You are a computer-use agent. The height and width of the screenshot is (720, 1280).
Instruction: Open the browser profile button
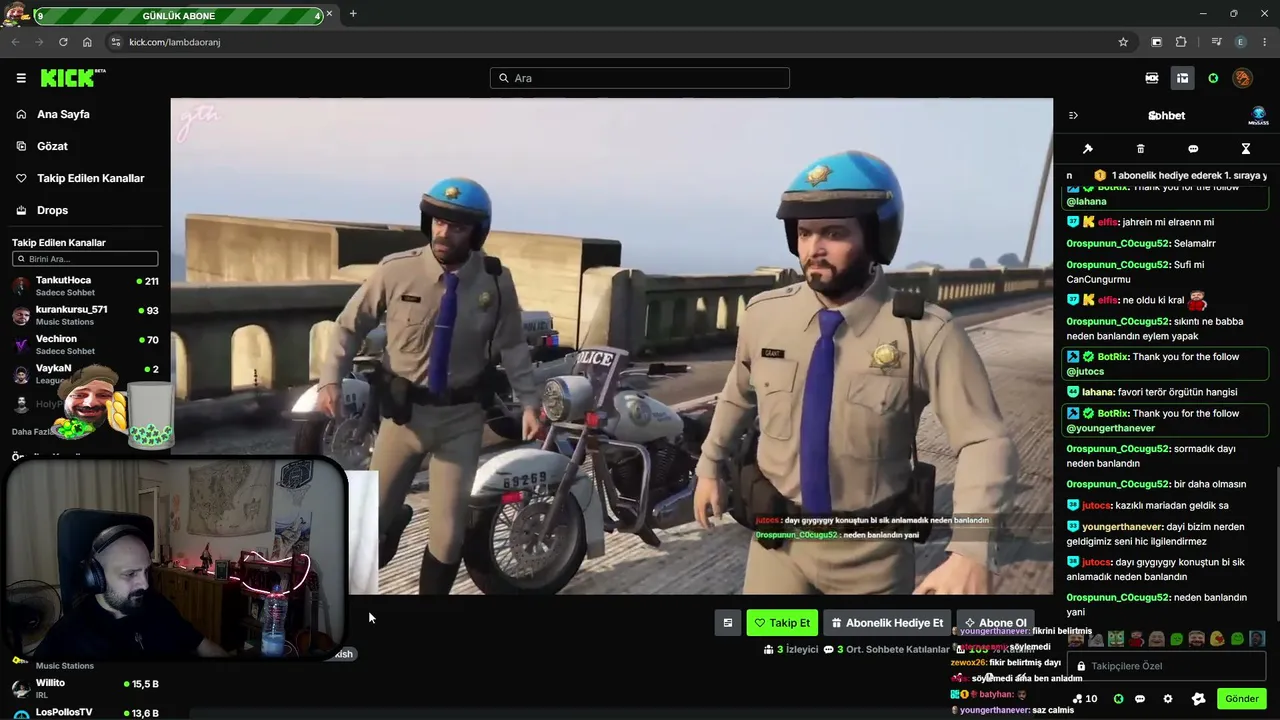pyautogui.click(x=1241, y=42)
